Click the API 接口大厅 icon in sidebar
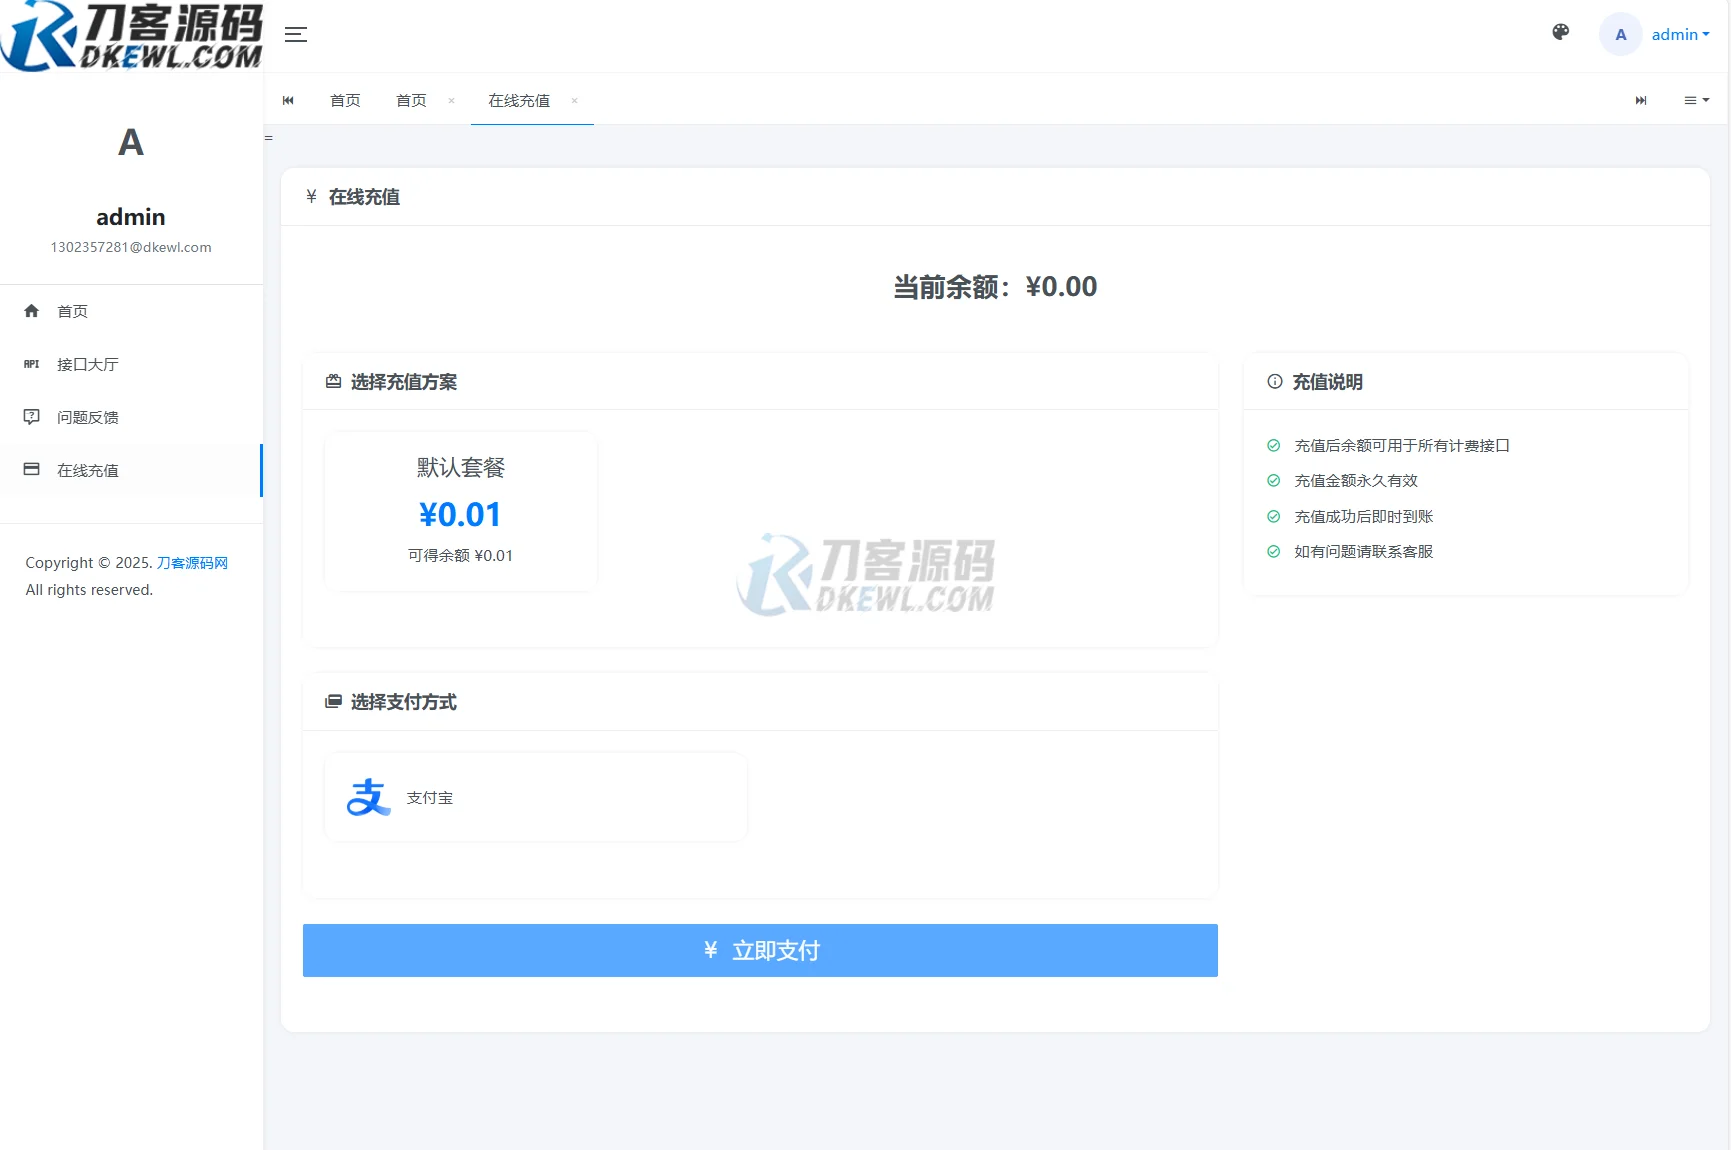The height and width of the screenshot is (1150, 1731). tap(31, 364)
